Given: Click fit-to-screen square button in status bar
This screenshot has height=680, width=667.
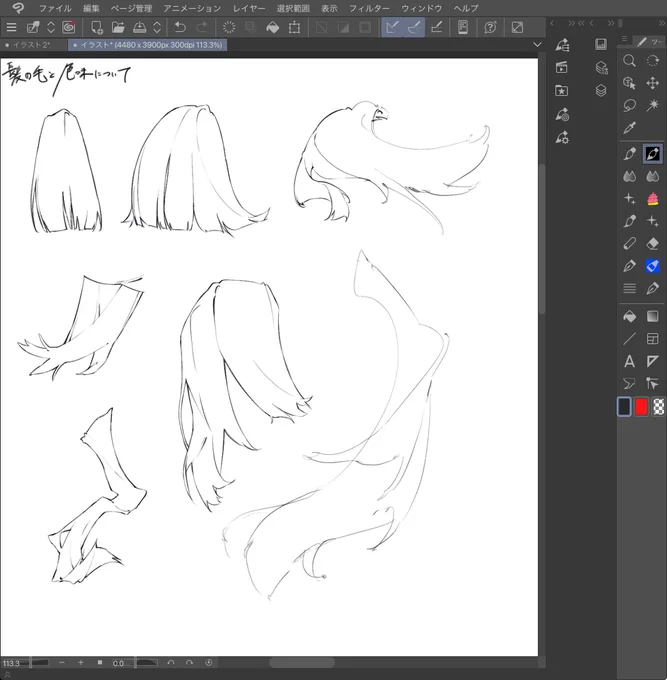Looking at the screenshot, I should [100, 663].
